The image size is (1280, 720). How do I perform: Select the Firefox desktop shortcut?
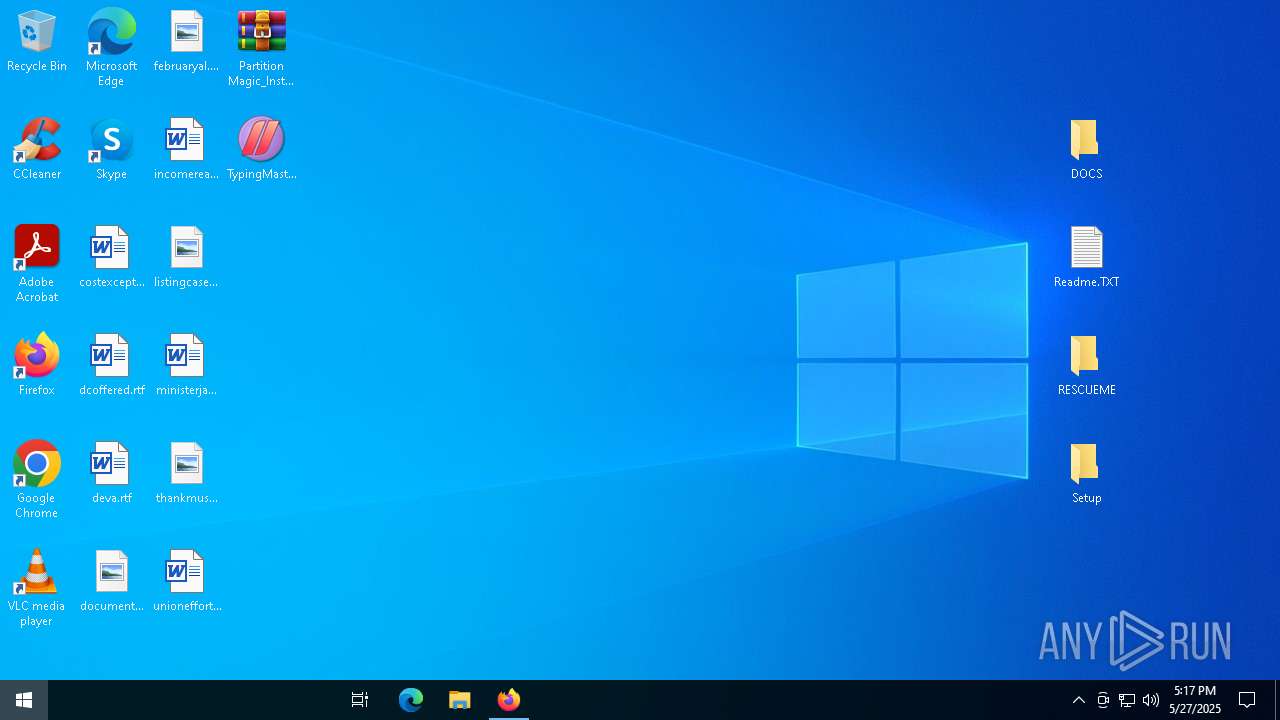(x=37, y=366)
